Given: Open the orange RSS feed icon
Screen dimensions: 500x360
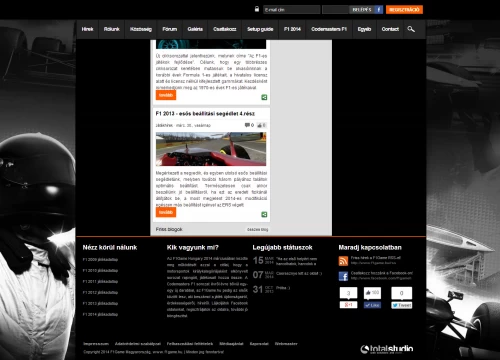Looking at the screenshot, I should (343, 261).
